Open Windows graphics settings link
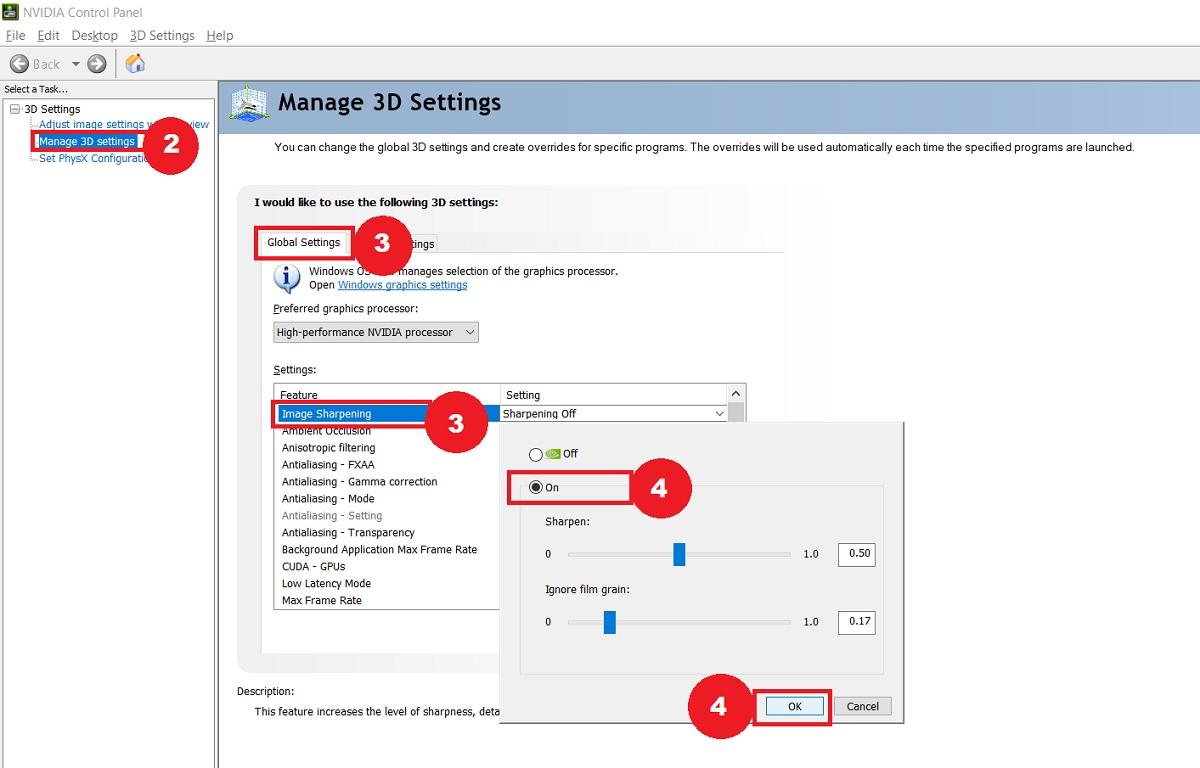Image resolution: width=1200 pixels, height=768 pixels. pos(403,285)
